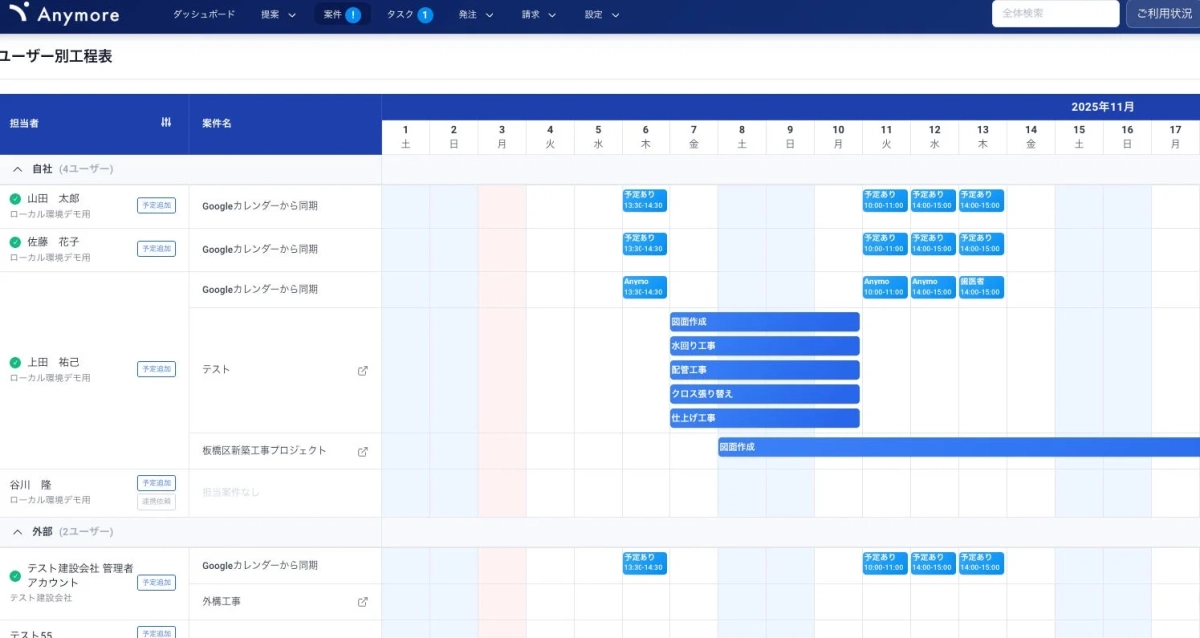Click the 全体検索 search field
Viewport: 1200px width, 638px height.
pos(1055,14)
